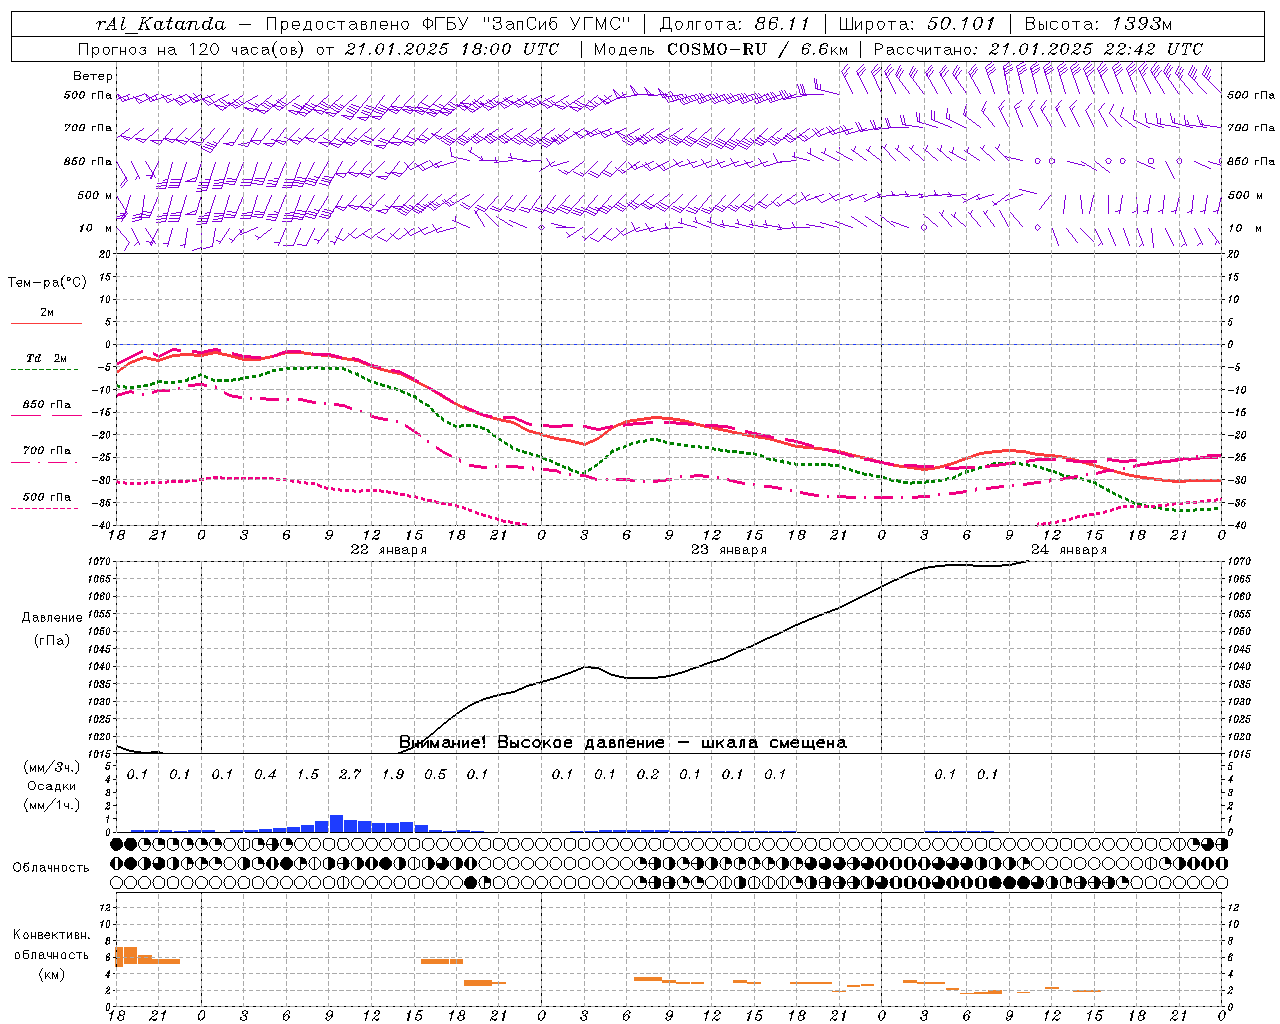Click the tallest blue precipitation bar
1280x1024 pixels.
pos(336,824)
